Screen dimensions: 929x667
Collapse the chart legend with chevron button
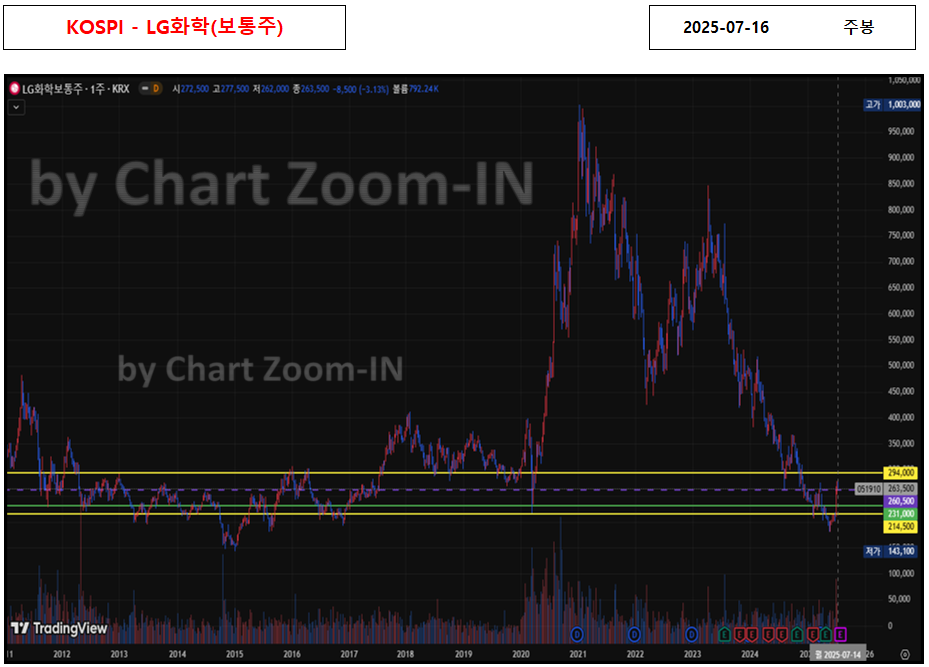16,108
